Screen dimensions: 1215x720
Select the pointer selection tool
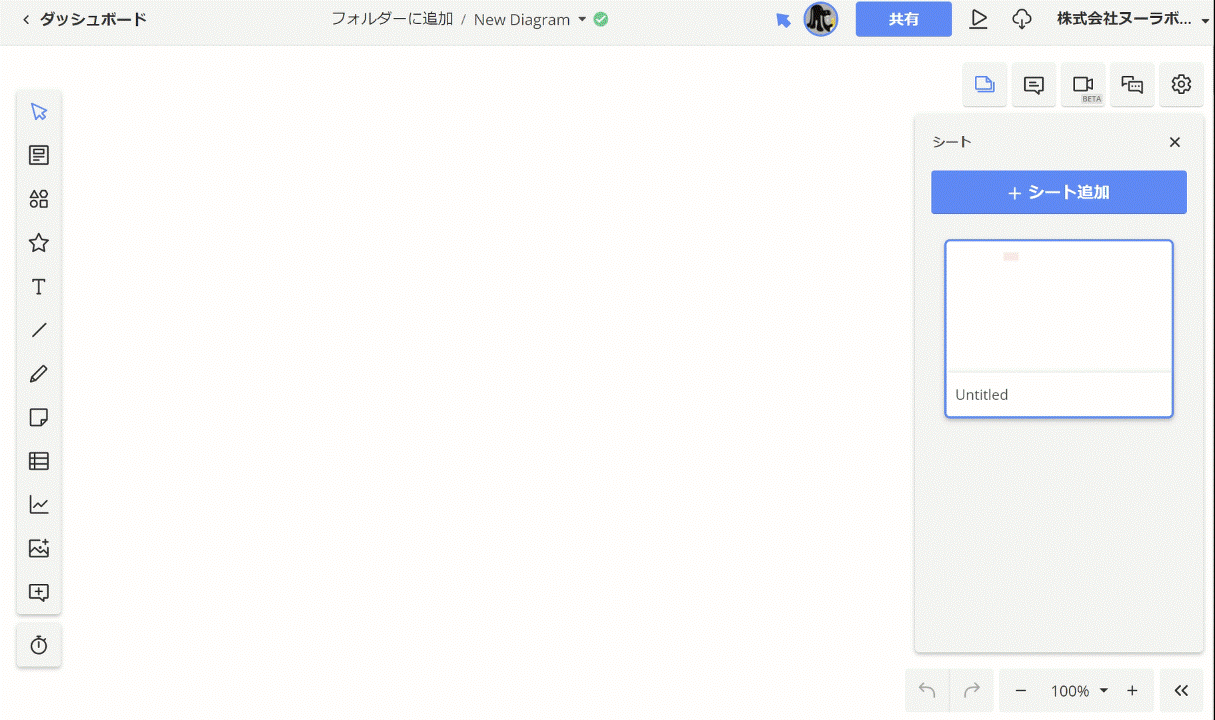(39, 111)
